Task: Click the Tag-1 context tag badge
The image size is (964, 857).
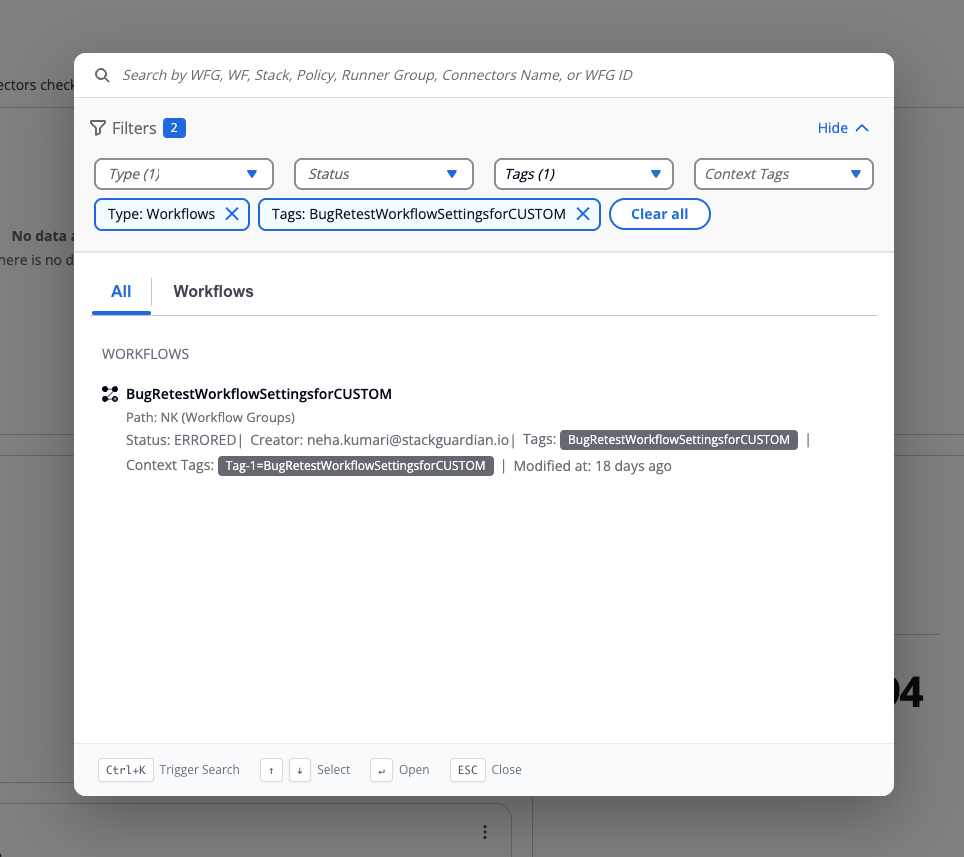Action: click(x=356, y=466)
